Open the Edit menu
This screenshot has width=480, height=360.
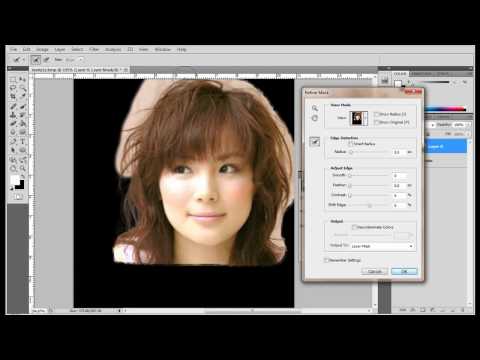(x=26, y=49)
